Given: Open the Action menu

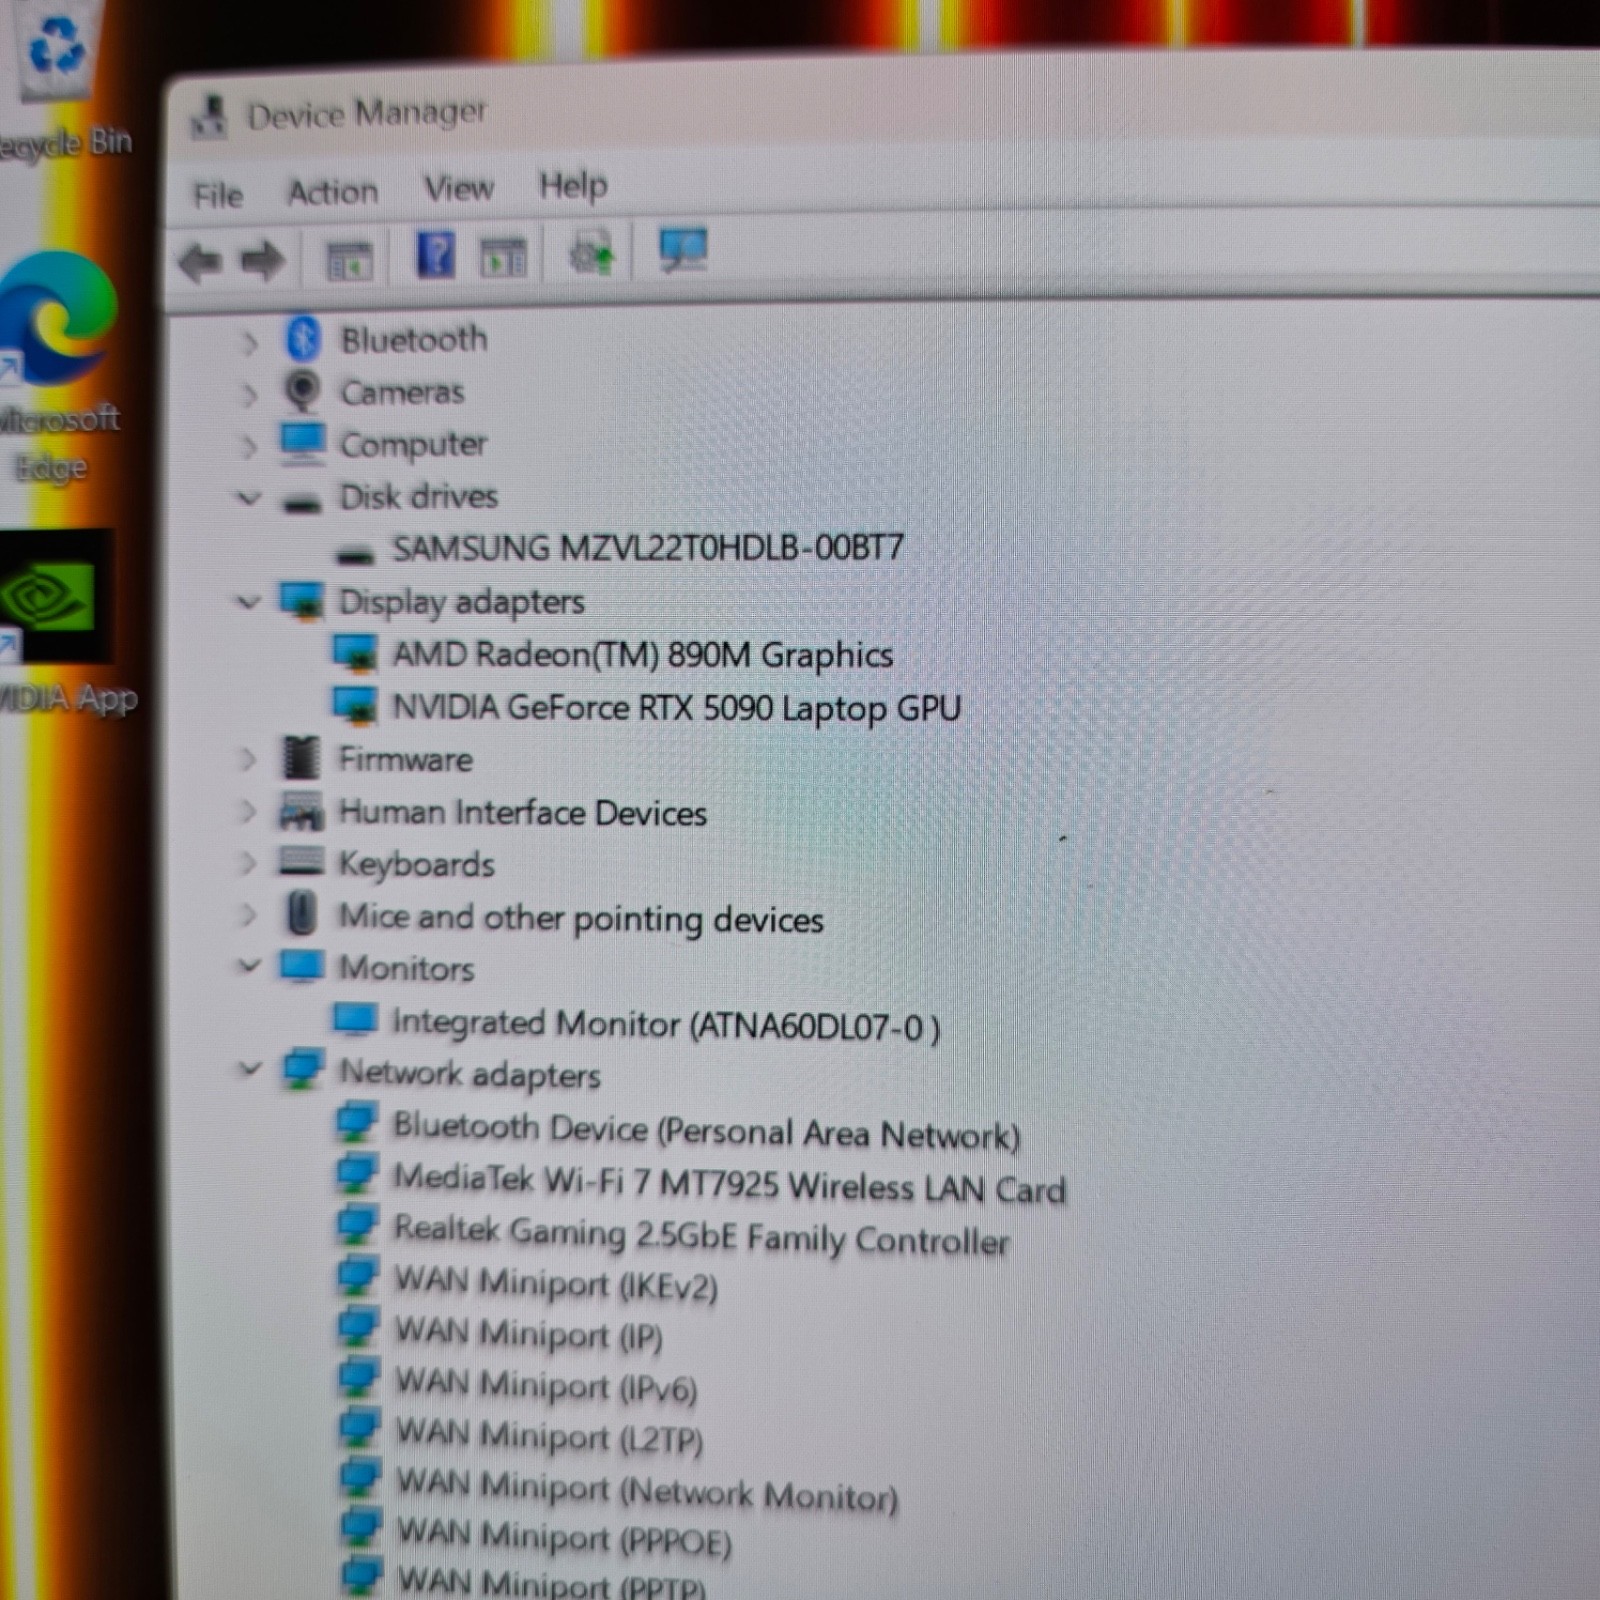Looking at the screenshot, I should coord(333,191).
